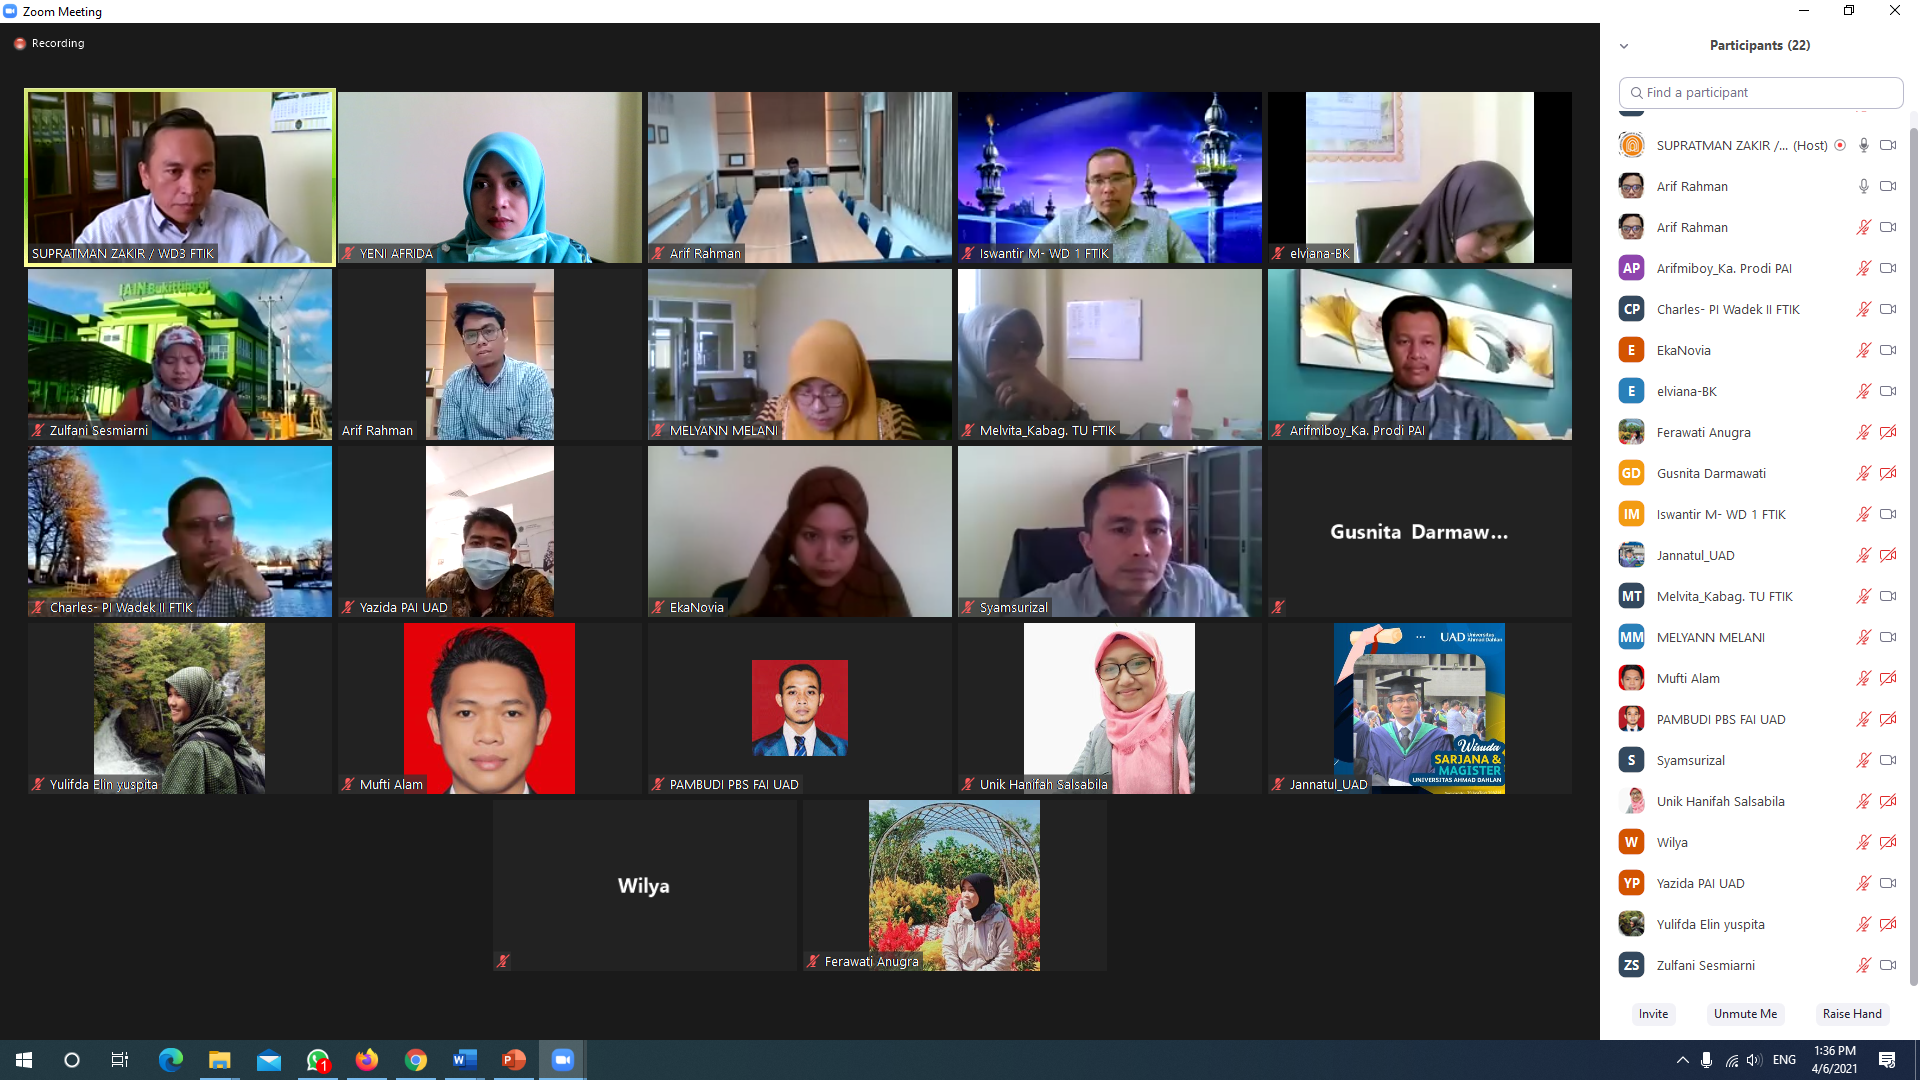Viewport: 1920px width, 1080px height.
Task: Click the muted mic icon for PAMBUDI PBS FAI UAD
Action: click(x=1864, y=719)
